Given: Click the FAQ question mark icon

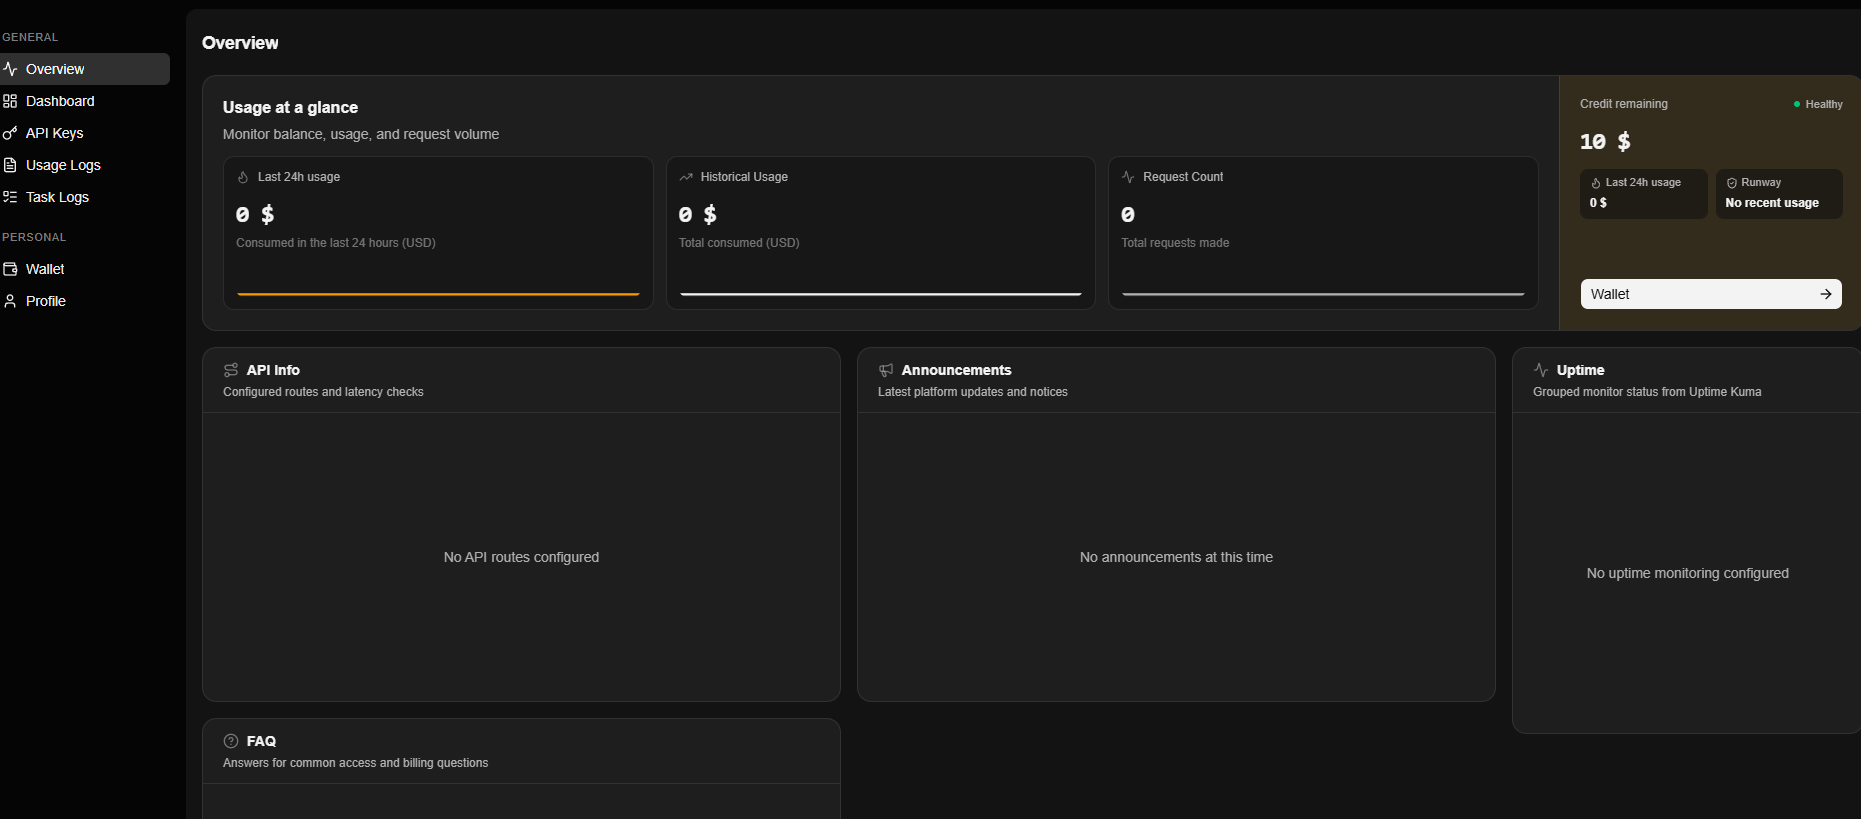Looking at the screenshot, I should tap(231, 741).
